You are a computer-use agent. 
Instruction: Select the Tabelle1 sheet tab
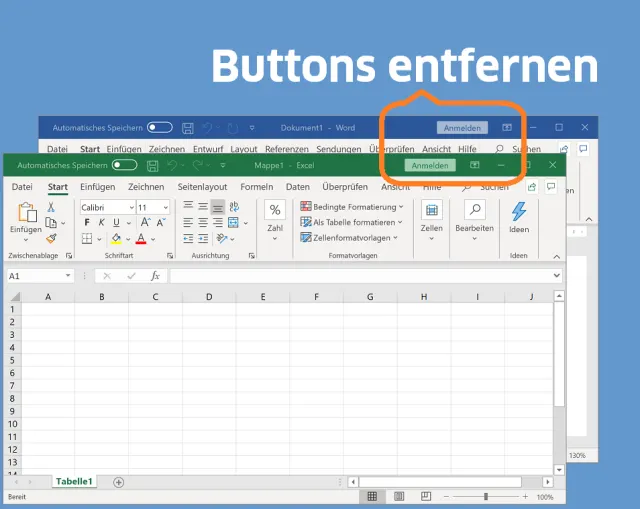(74, 481)
